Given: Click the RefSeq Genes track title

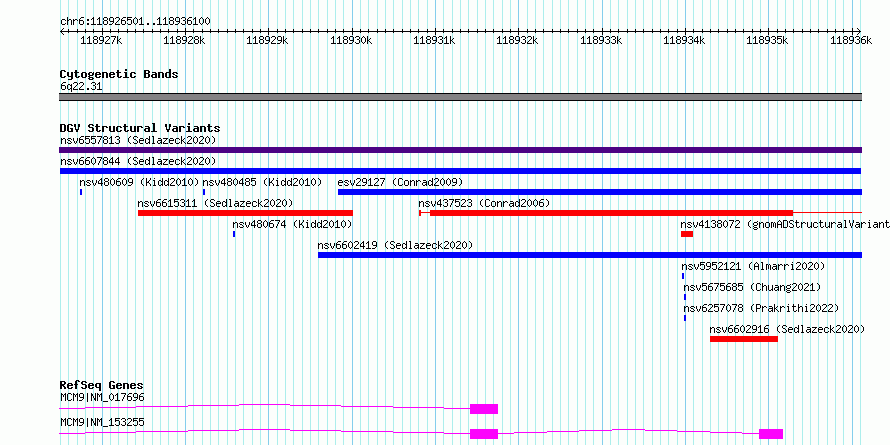Looking at the screenshot, I should [x=102, y=385].
